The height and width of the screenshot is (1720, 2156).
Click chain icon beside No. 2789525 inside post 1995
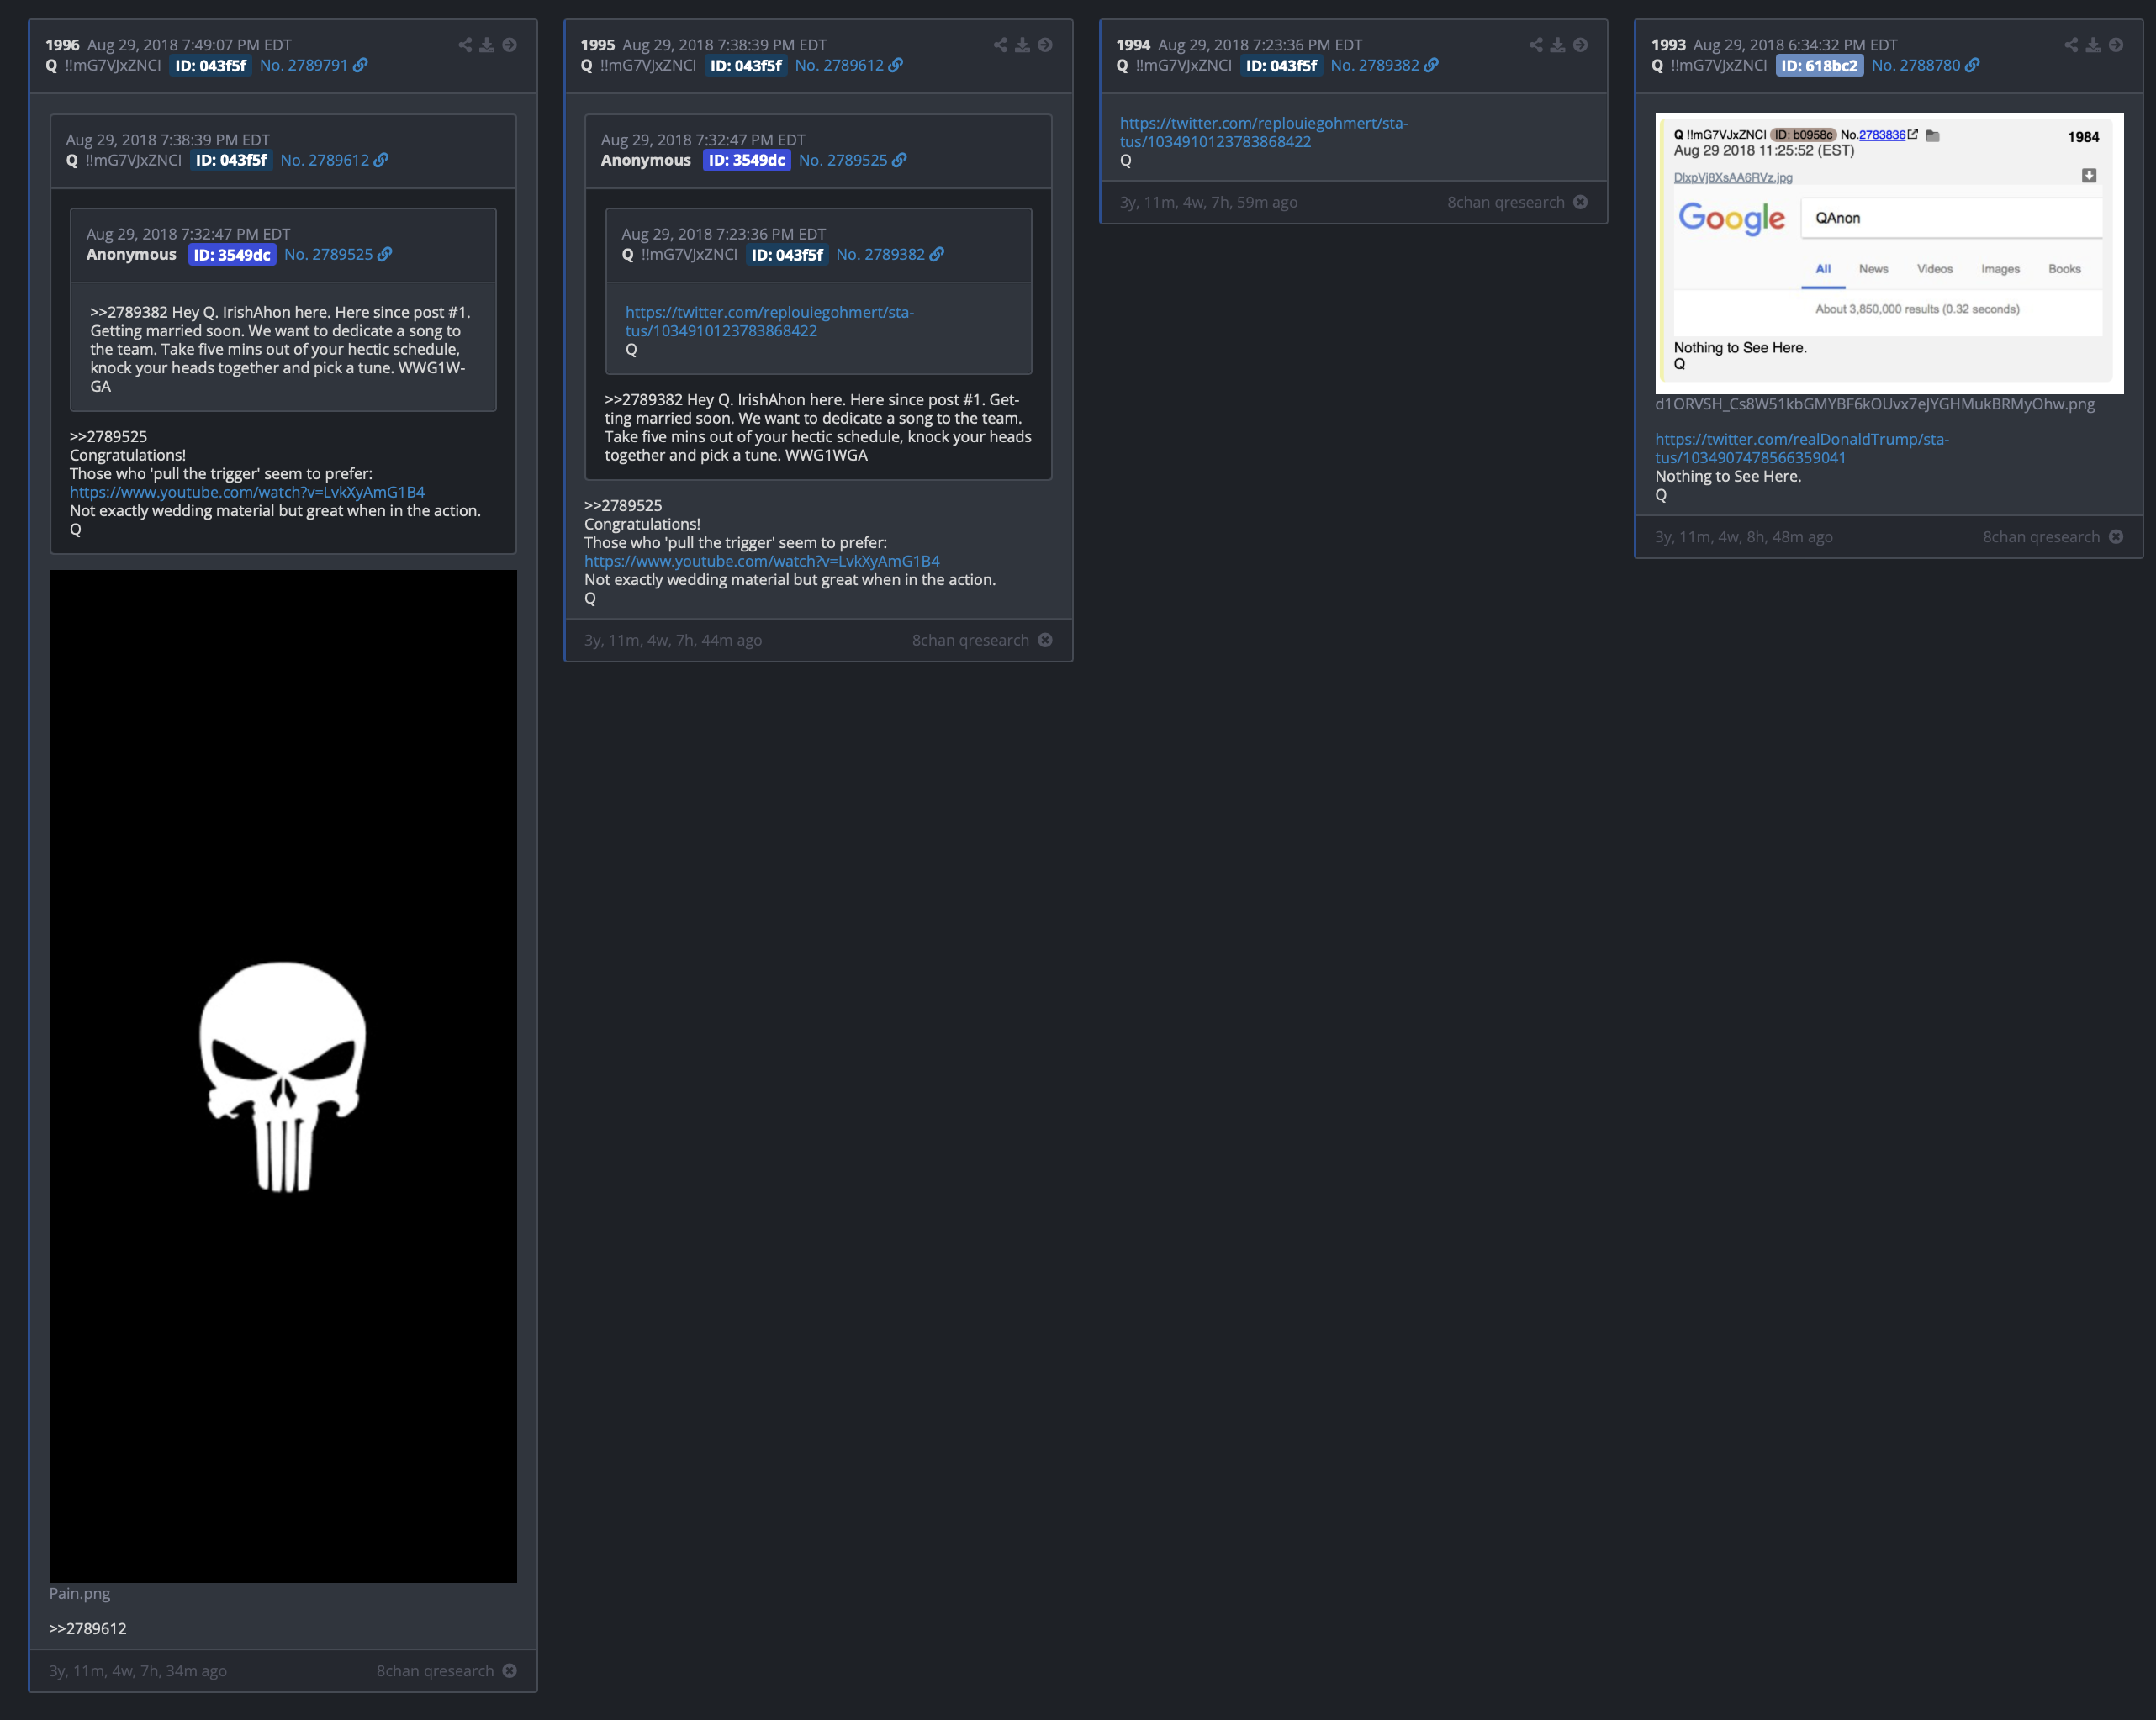tap(900, 160)
